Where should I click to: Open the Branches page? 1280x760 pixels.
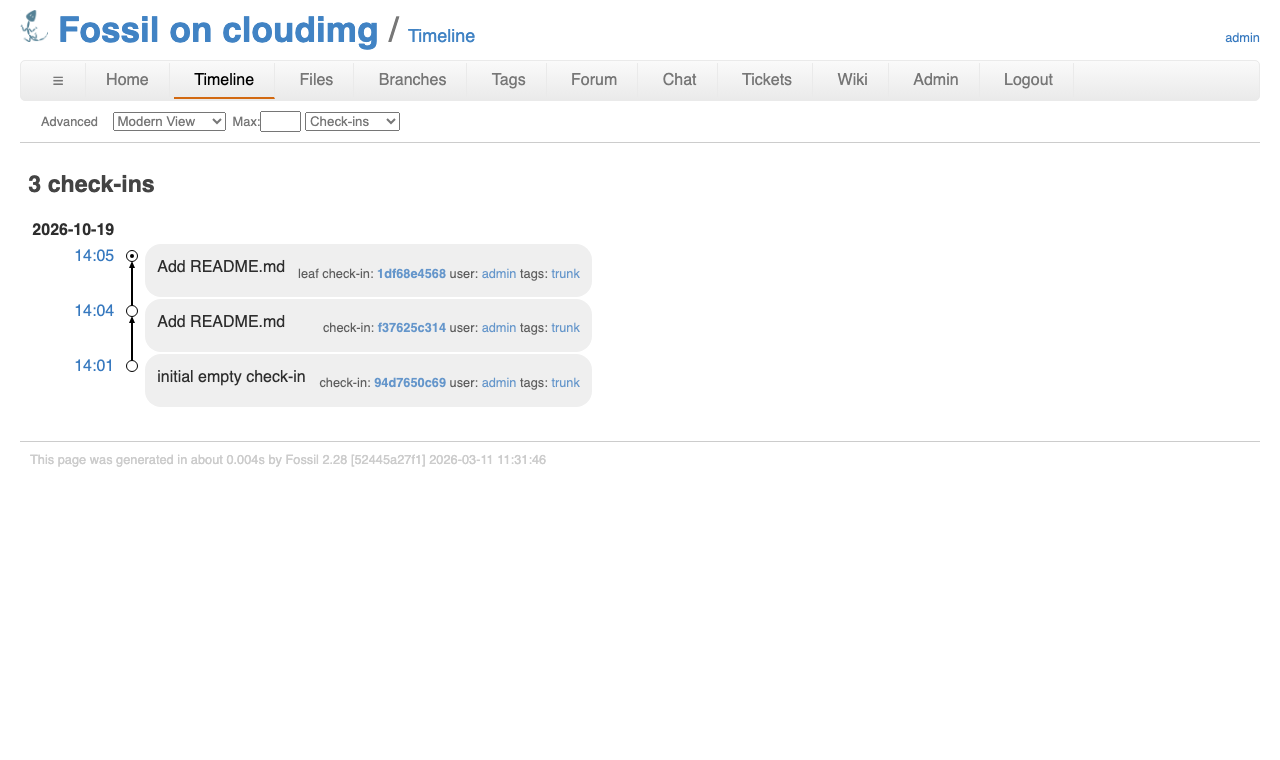pos(412,80)
